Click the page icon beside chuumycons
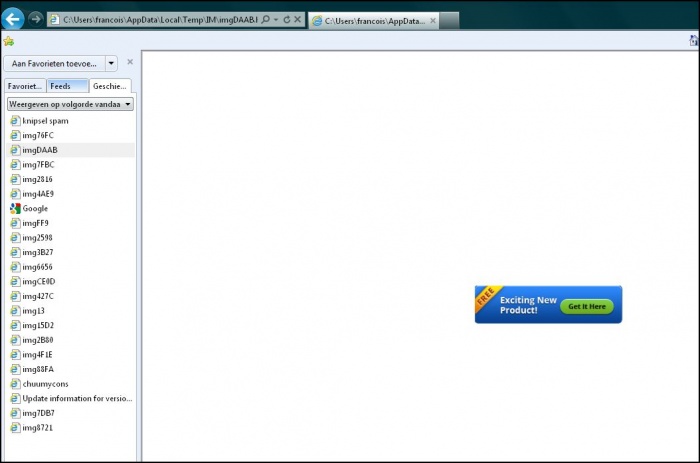 point(15,384)
